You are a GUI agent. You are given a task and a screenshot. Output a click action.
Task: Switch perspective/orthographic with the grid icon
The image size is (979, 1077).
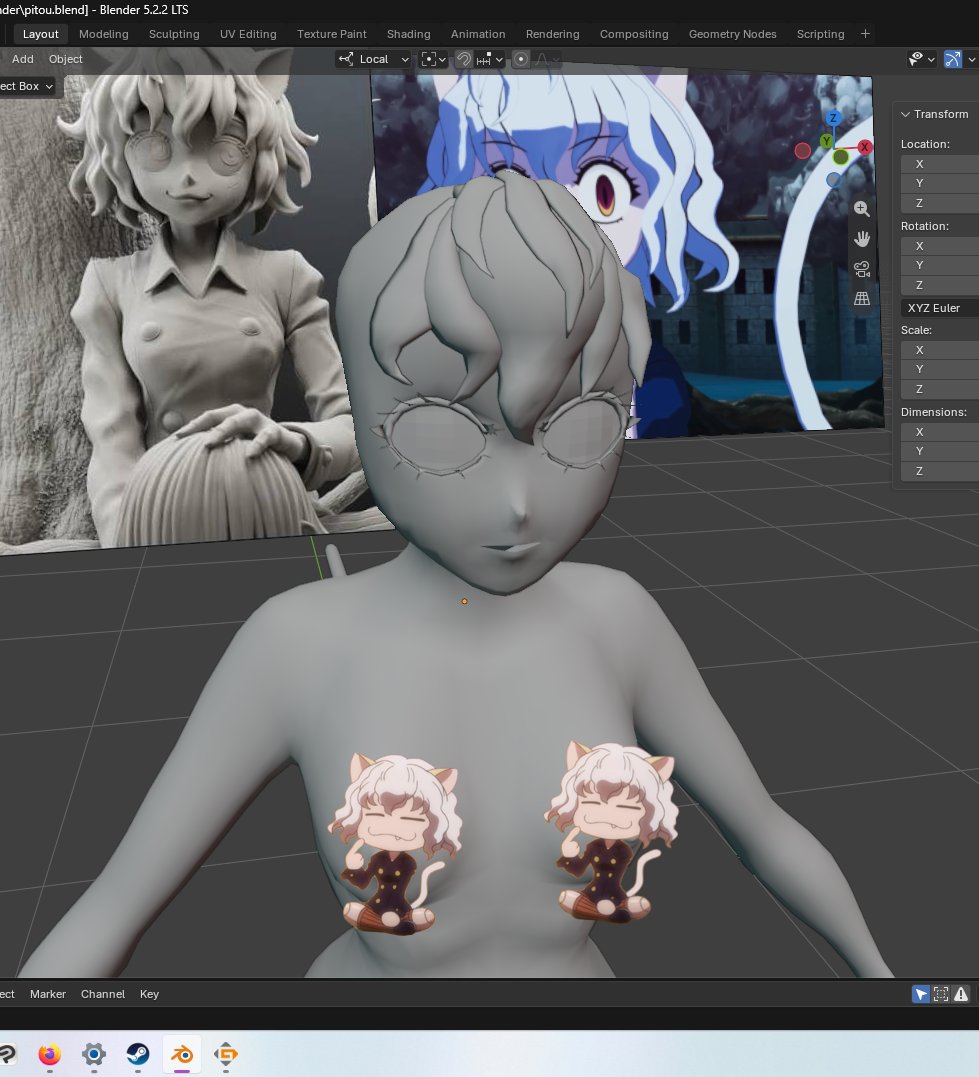click(x=862, y=299)
